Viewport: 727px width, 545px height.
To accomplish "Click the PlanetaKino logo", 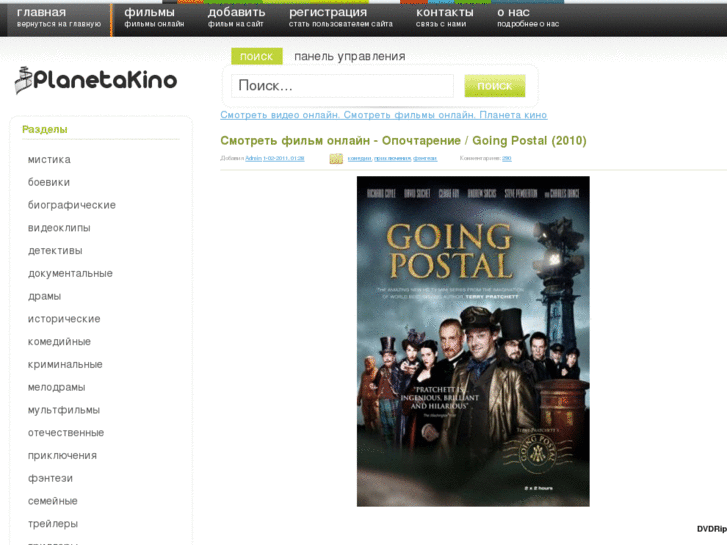I will pos(96,80).
